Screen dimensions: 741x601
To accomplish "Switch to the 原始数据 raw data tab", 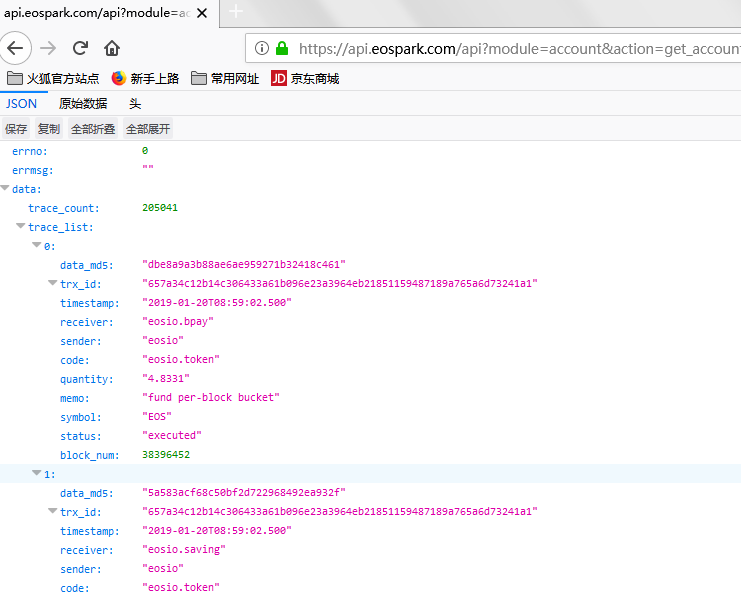I will click(83, 103).
